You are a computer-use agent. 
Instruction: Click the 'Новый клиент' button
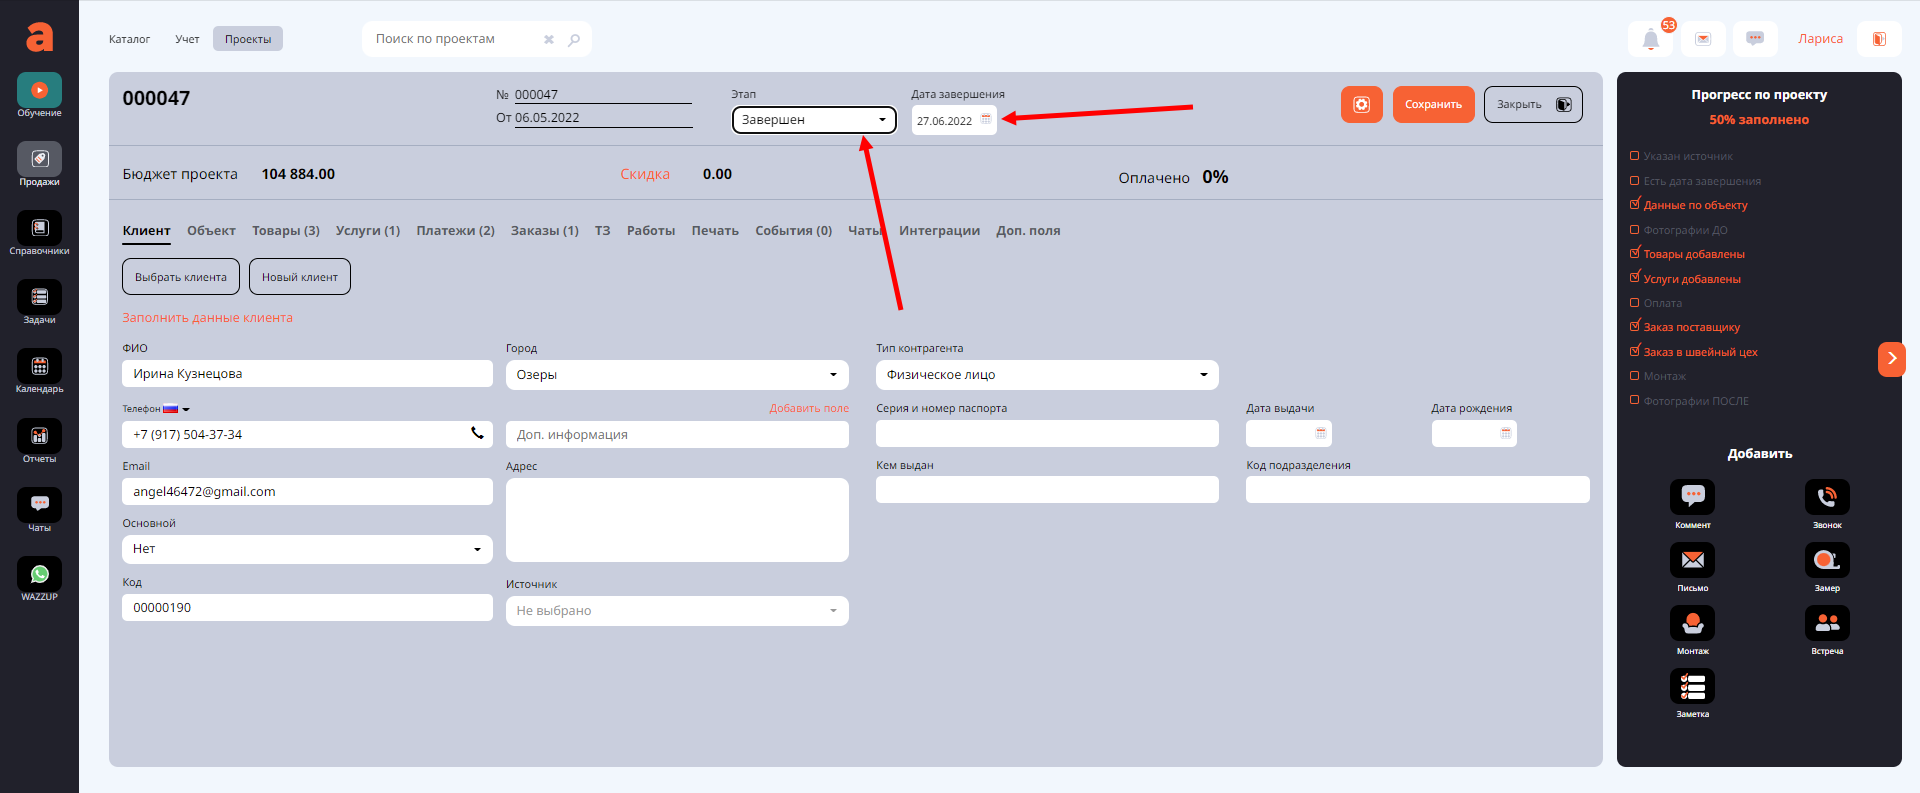click(299, 277)
